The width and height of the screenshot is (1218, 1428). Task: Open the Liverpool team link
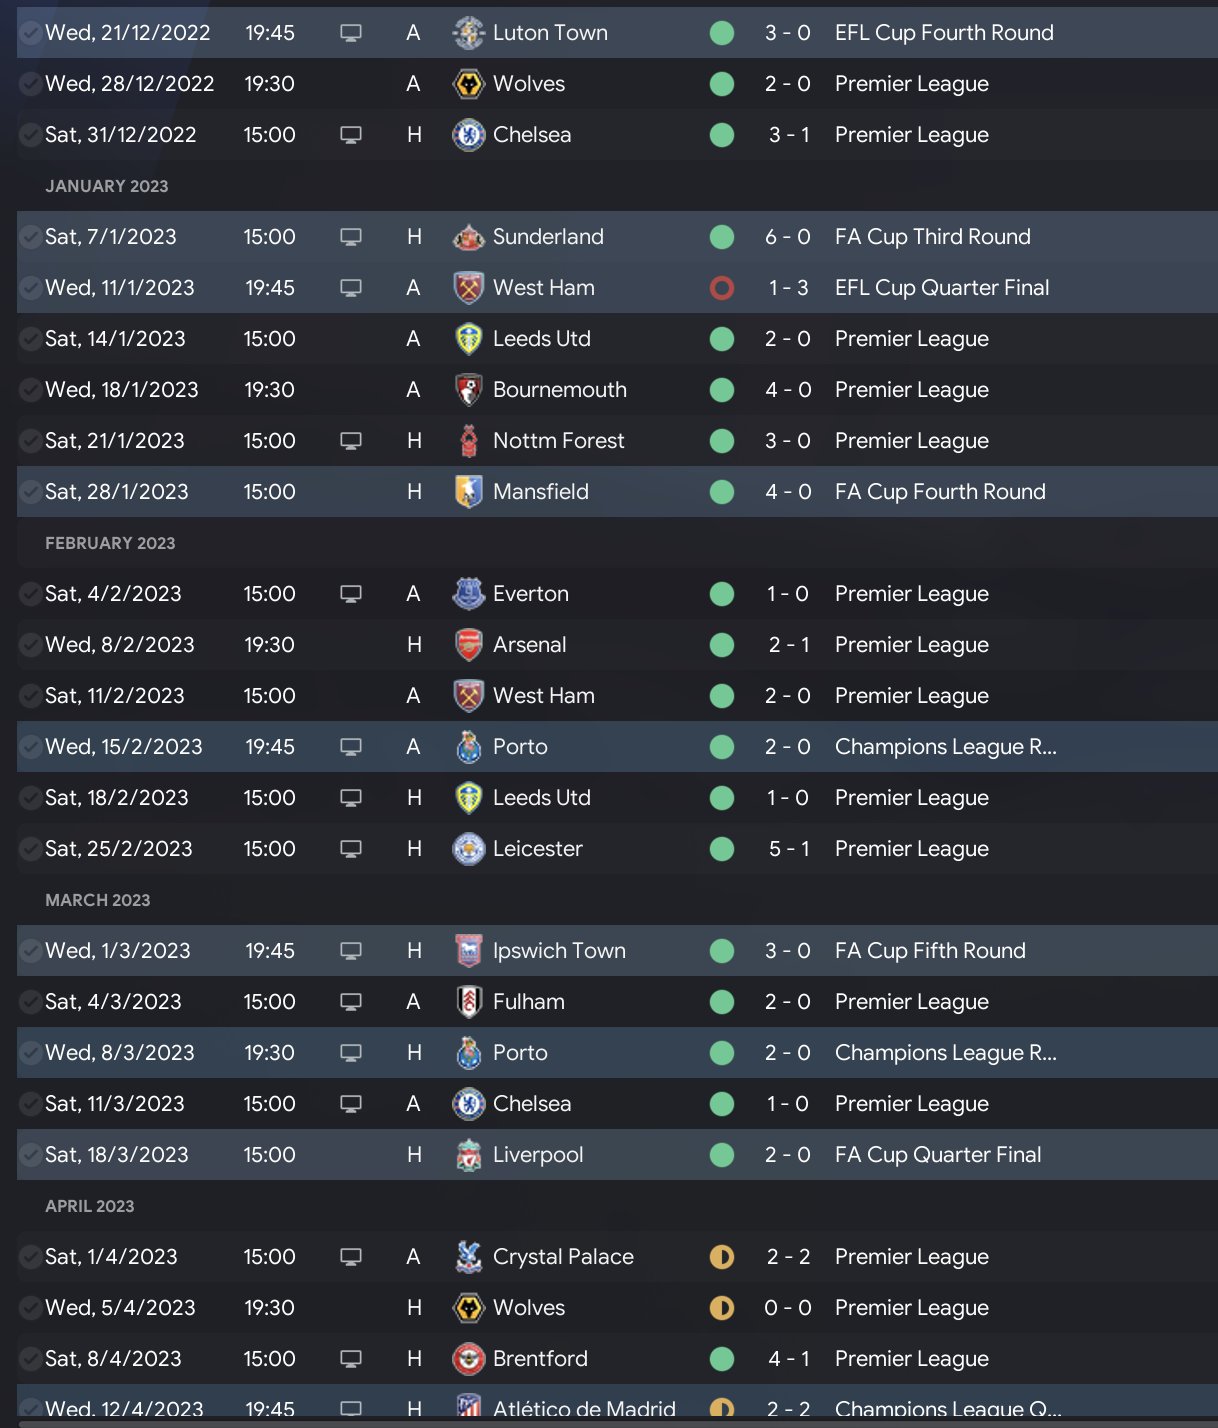(537, 1155)
